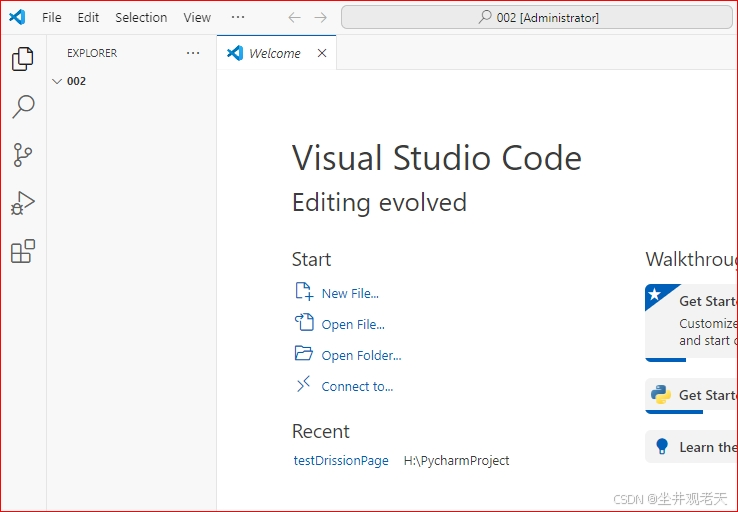The image size is (738, 512).
Task: Click the New File icon under Start
Action: pyautogui.click(x=304, y=291)
